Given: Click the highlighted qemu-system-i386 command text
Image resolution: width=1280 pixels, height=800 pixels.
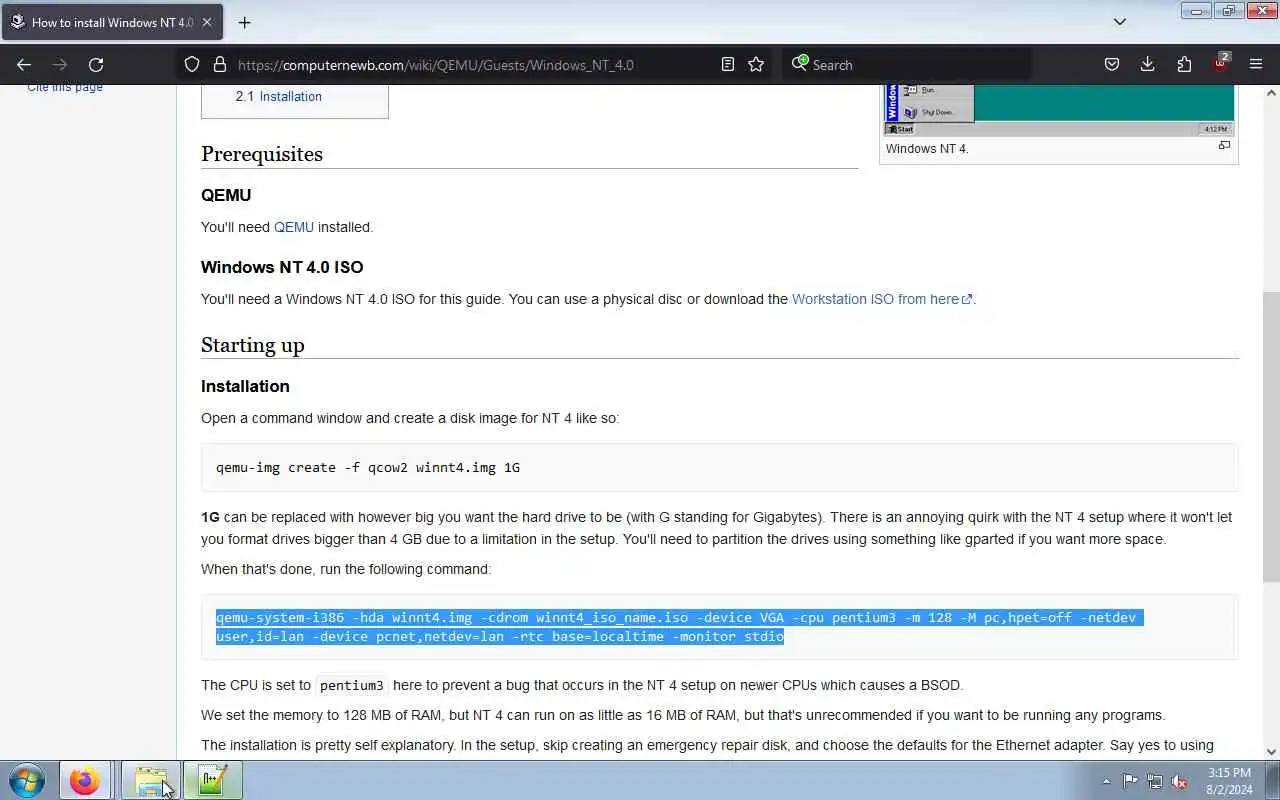Looking at the screenshot, I should [679, 627].
